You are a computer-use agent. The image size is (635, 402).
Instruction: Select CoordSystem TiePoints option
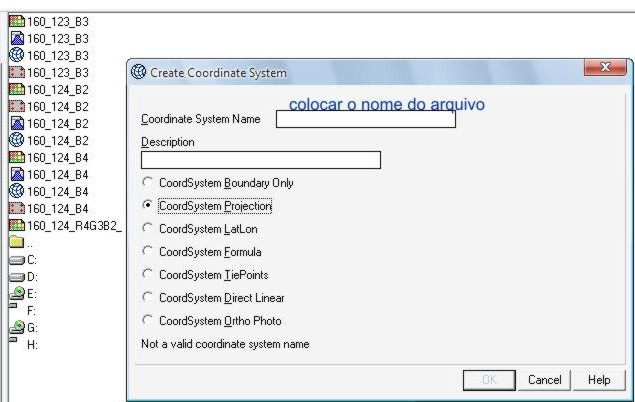[x=149, y=275]
